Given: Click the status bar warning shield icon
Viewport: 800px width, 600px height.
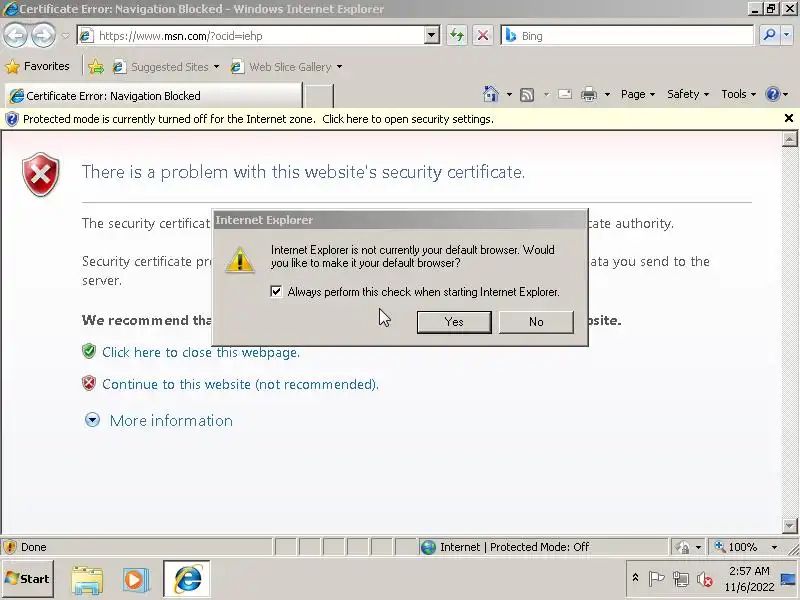Looking at the screenshot, I should 10,547.
